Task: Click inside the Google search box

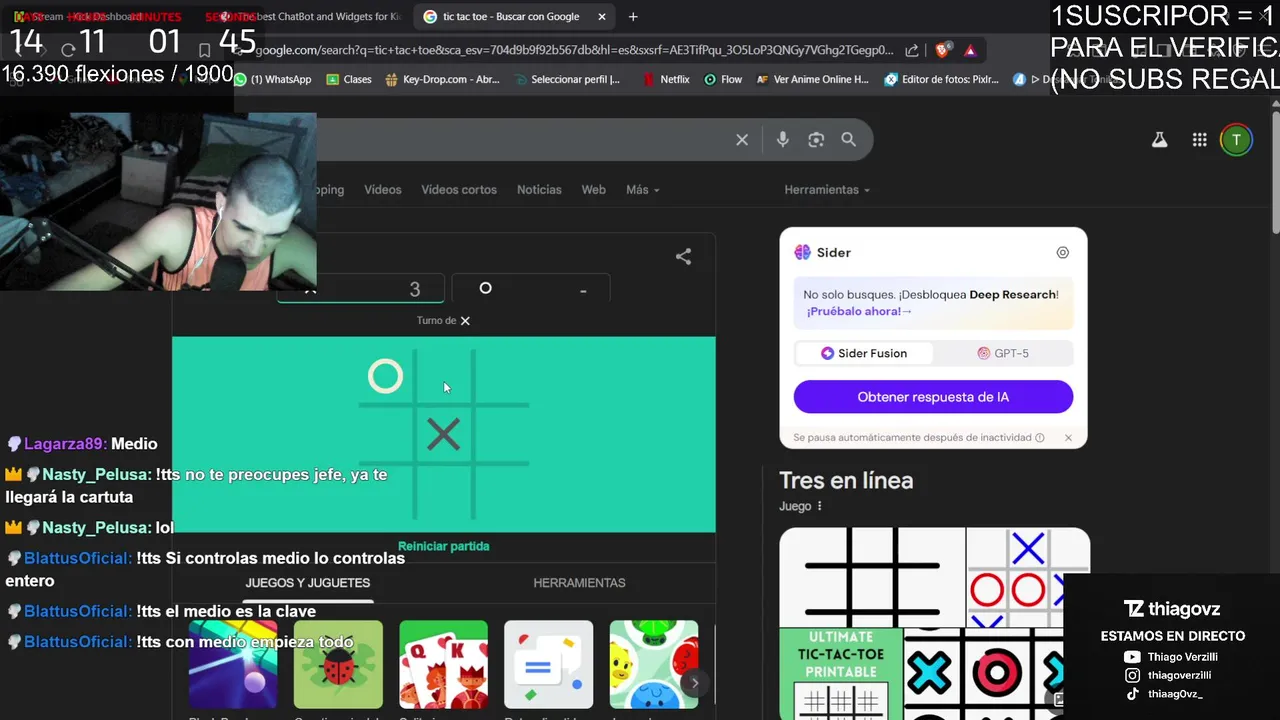Action: pyautogui.click(x=520, y=140)
